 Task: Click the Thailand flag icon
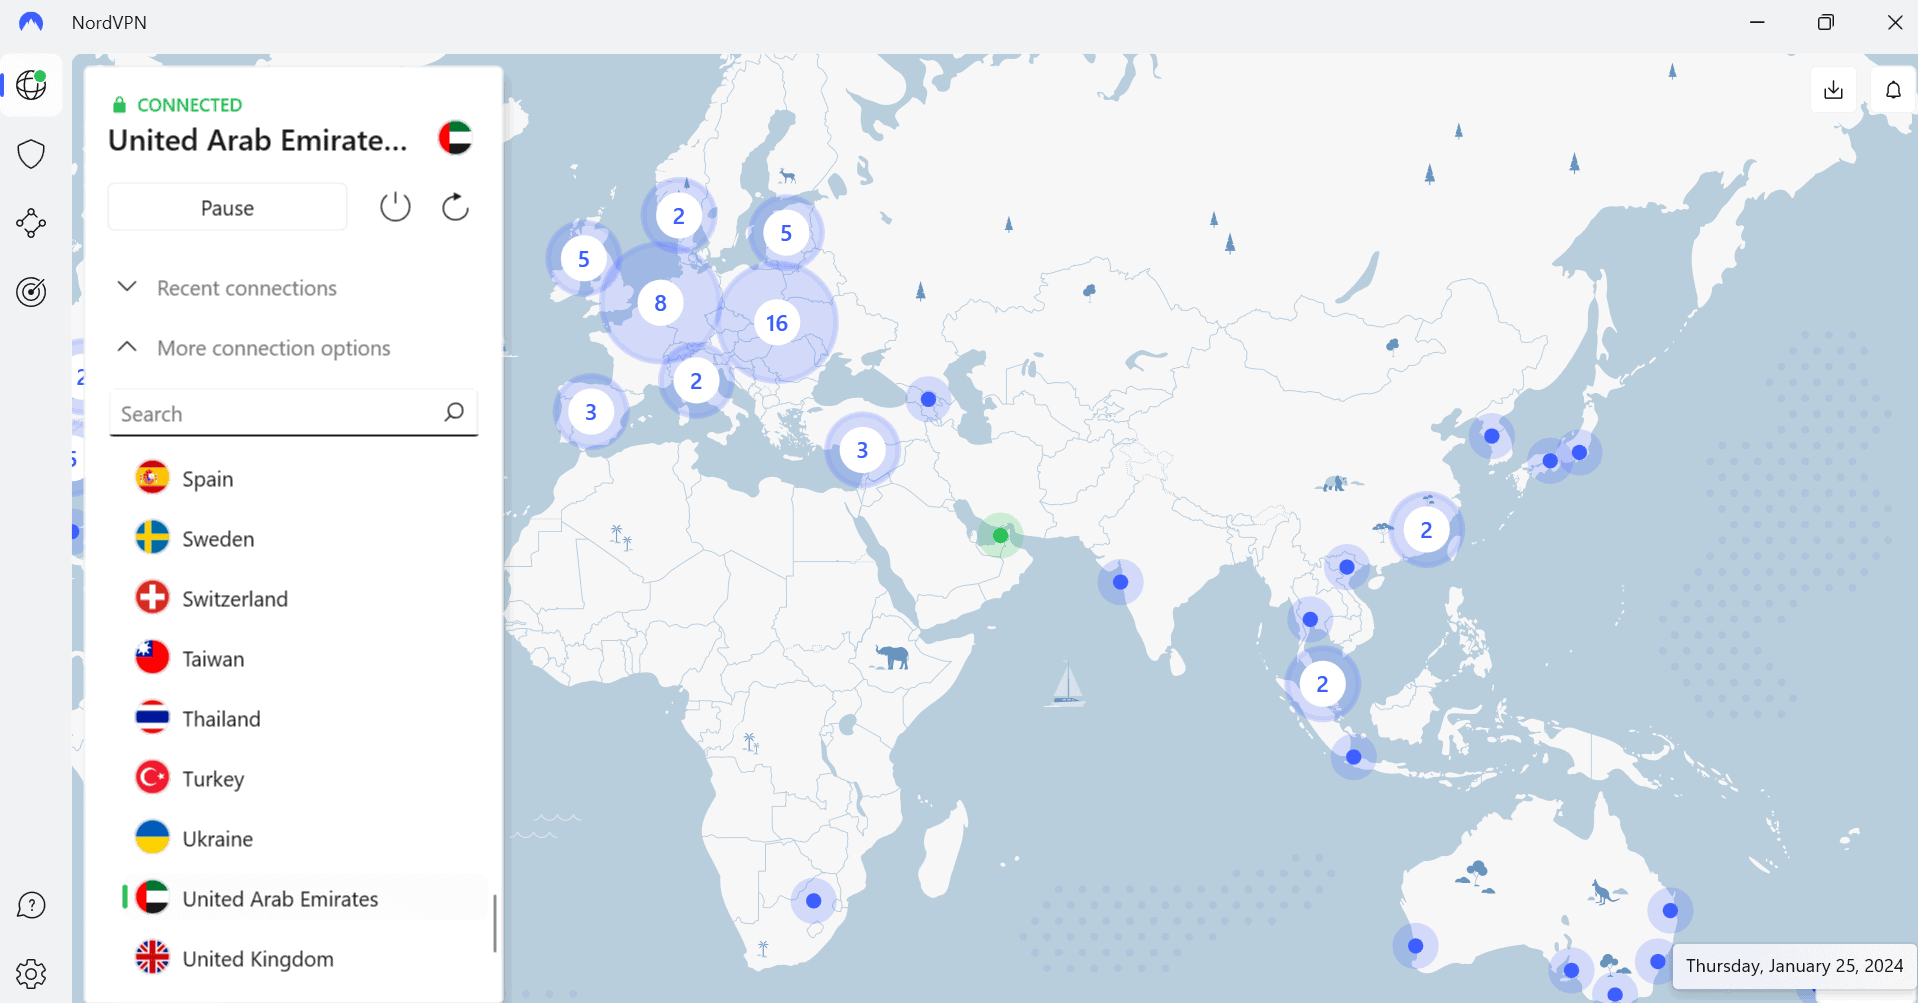pyautogui.click(x=152, y=718)
